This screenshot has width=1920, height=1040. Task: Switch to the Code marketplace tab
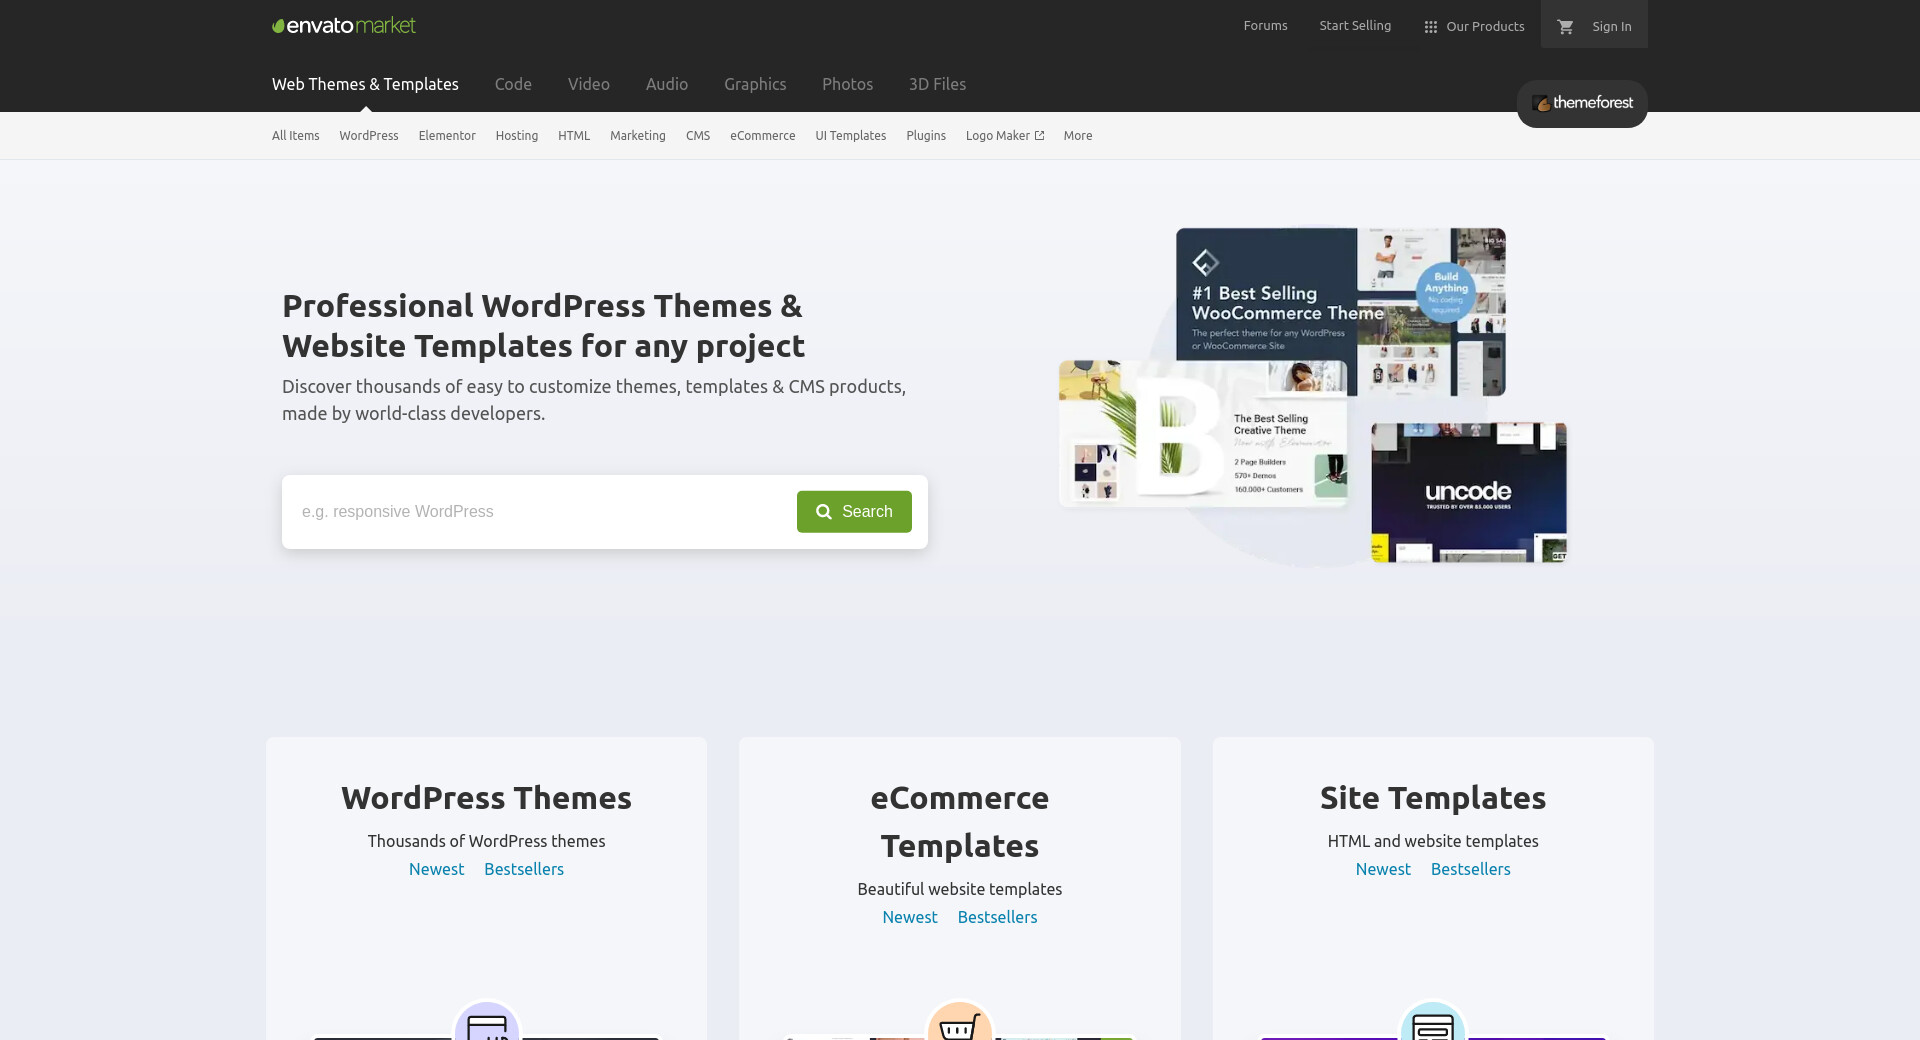(x=513, y=84)
